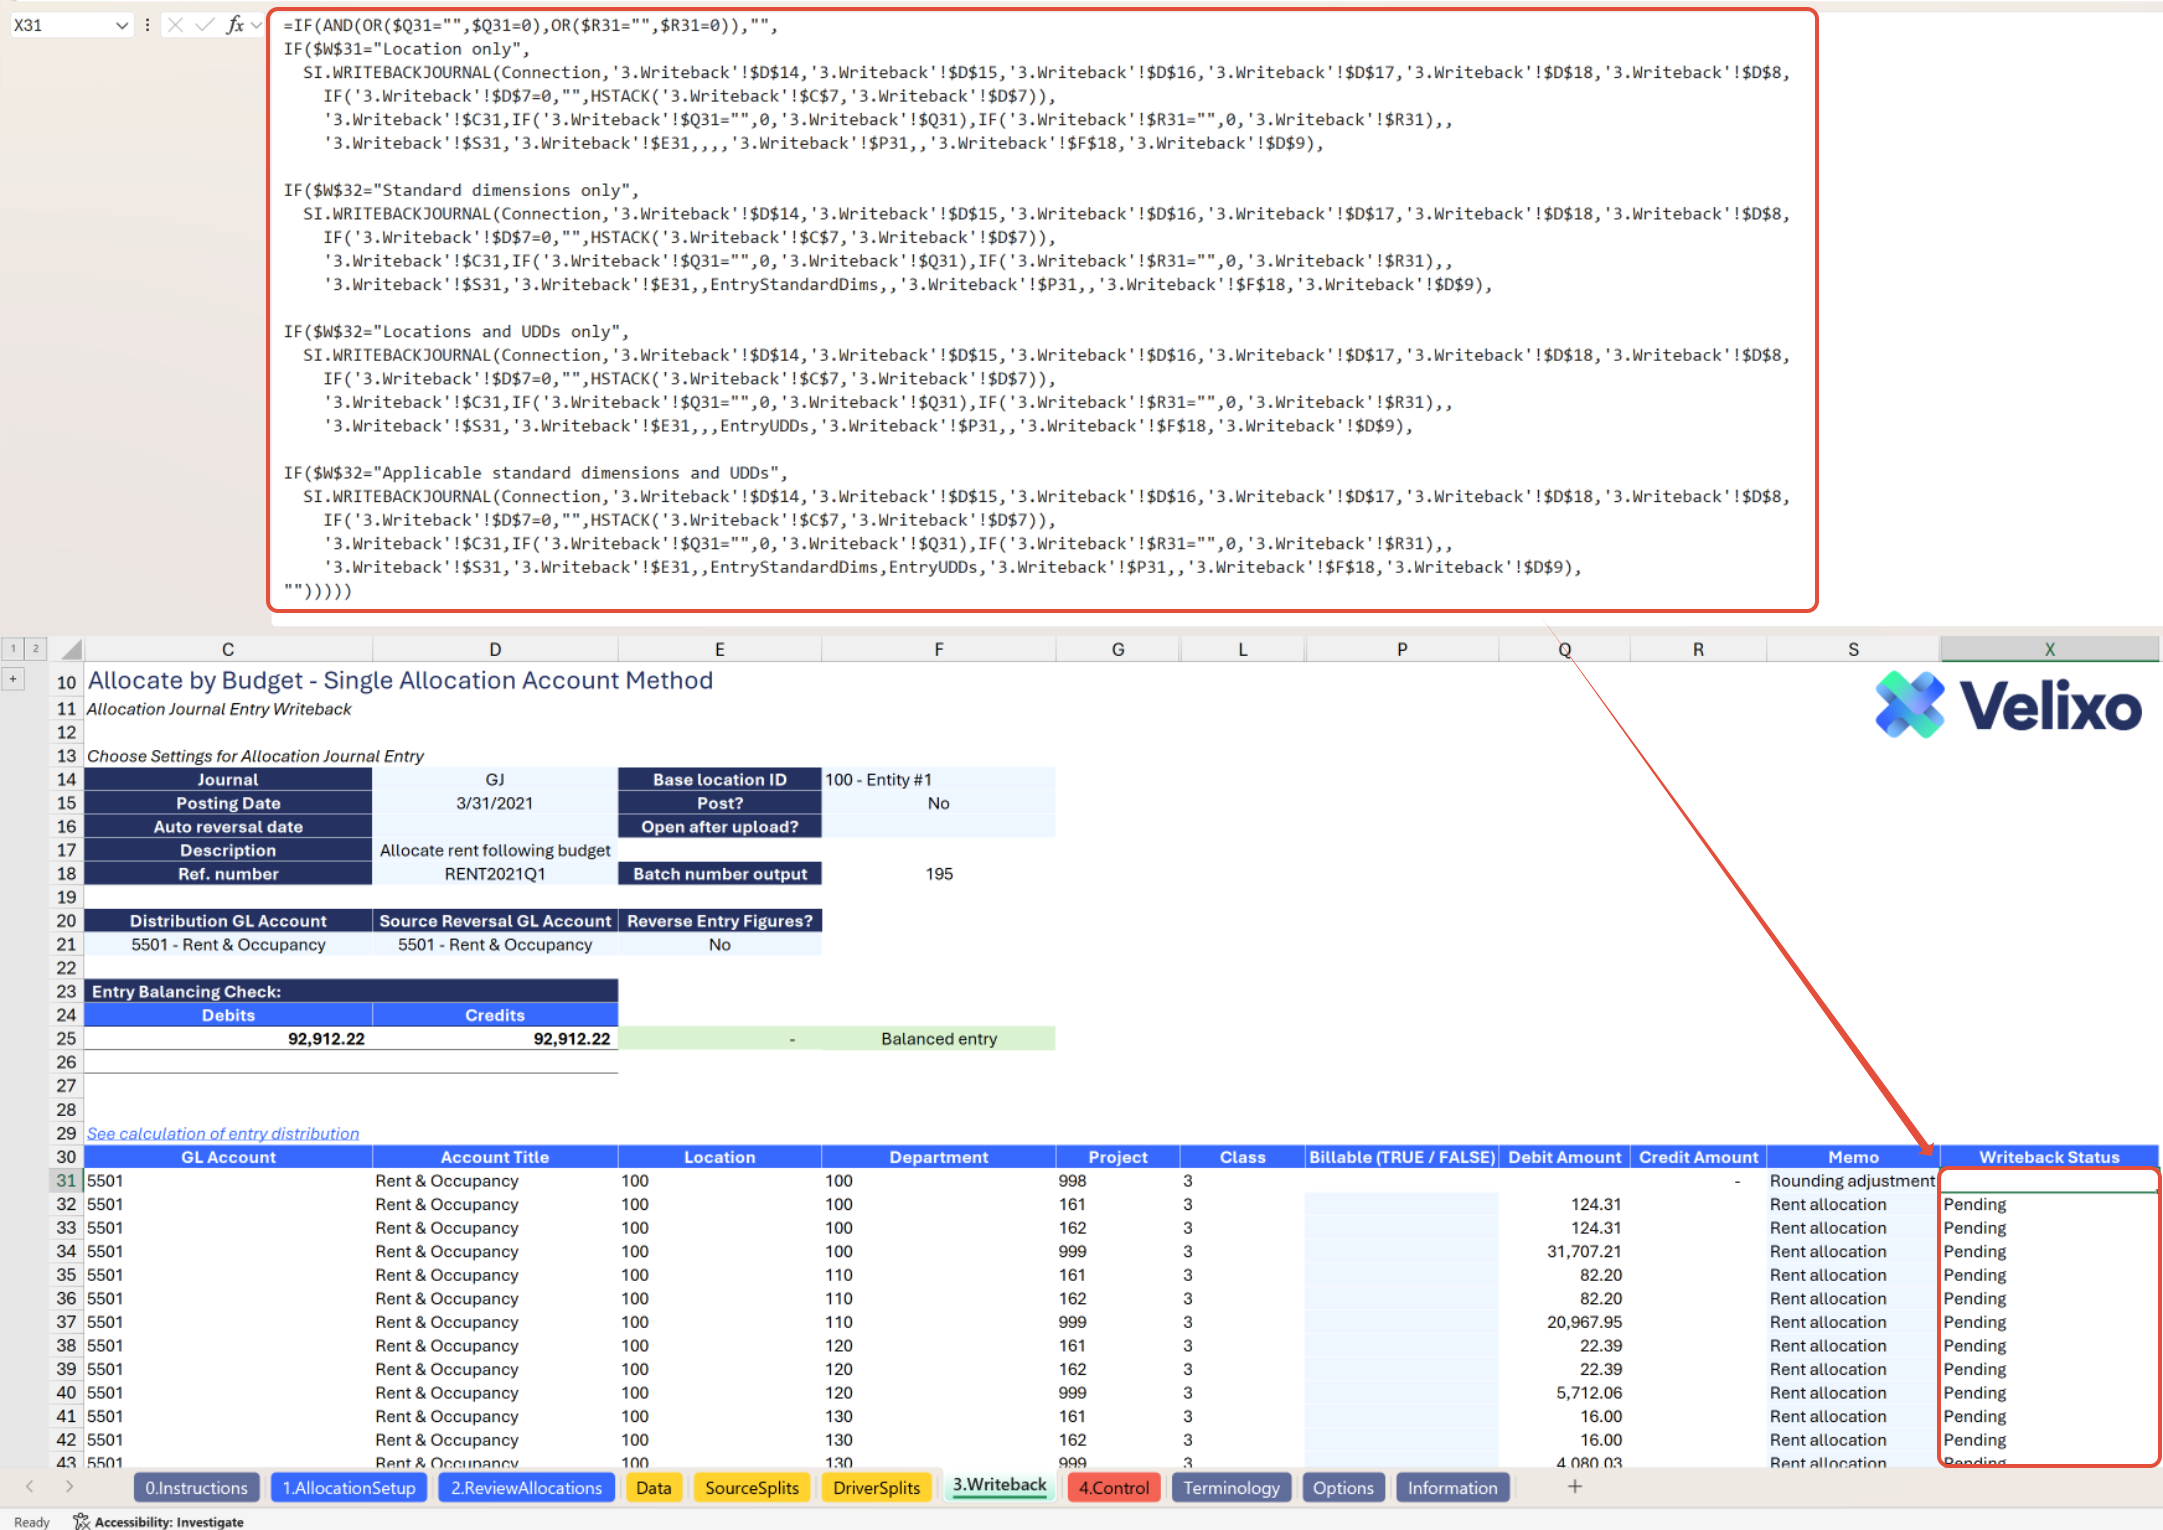Image resolution: width=2163 pixels, height=1530 pixels.
Task: Click the yellow SourceSplits sheet tab
Action: [751, 1487]
